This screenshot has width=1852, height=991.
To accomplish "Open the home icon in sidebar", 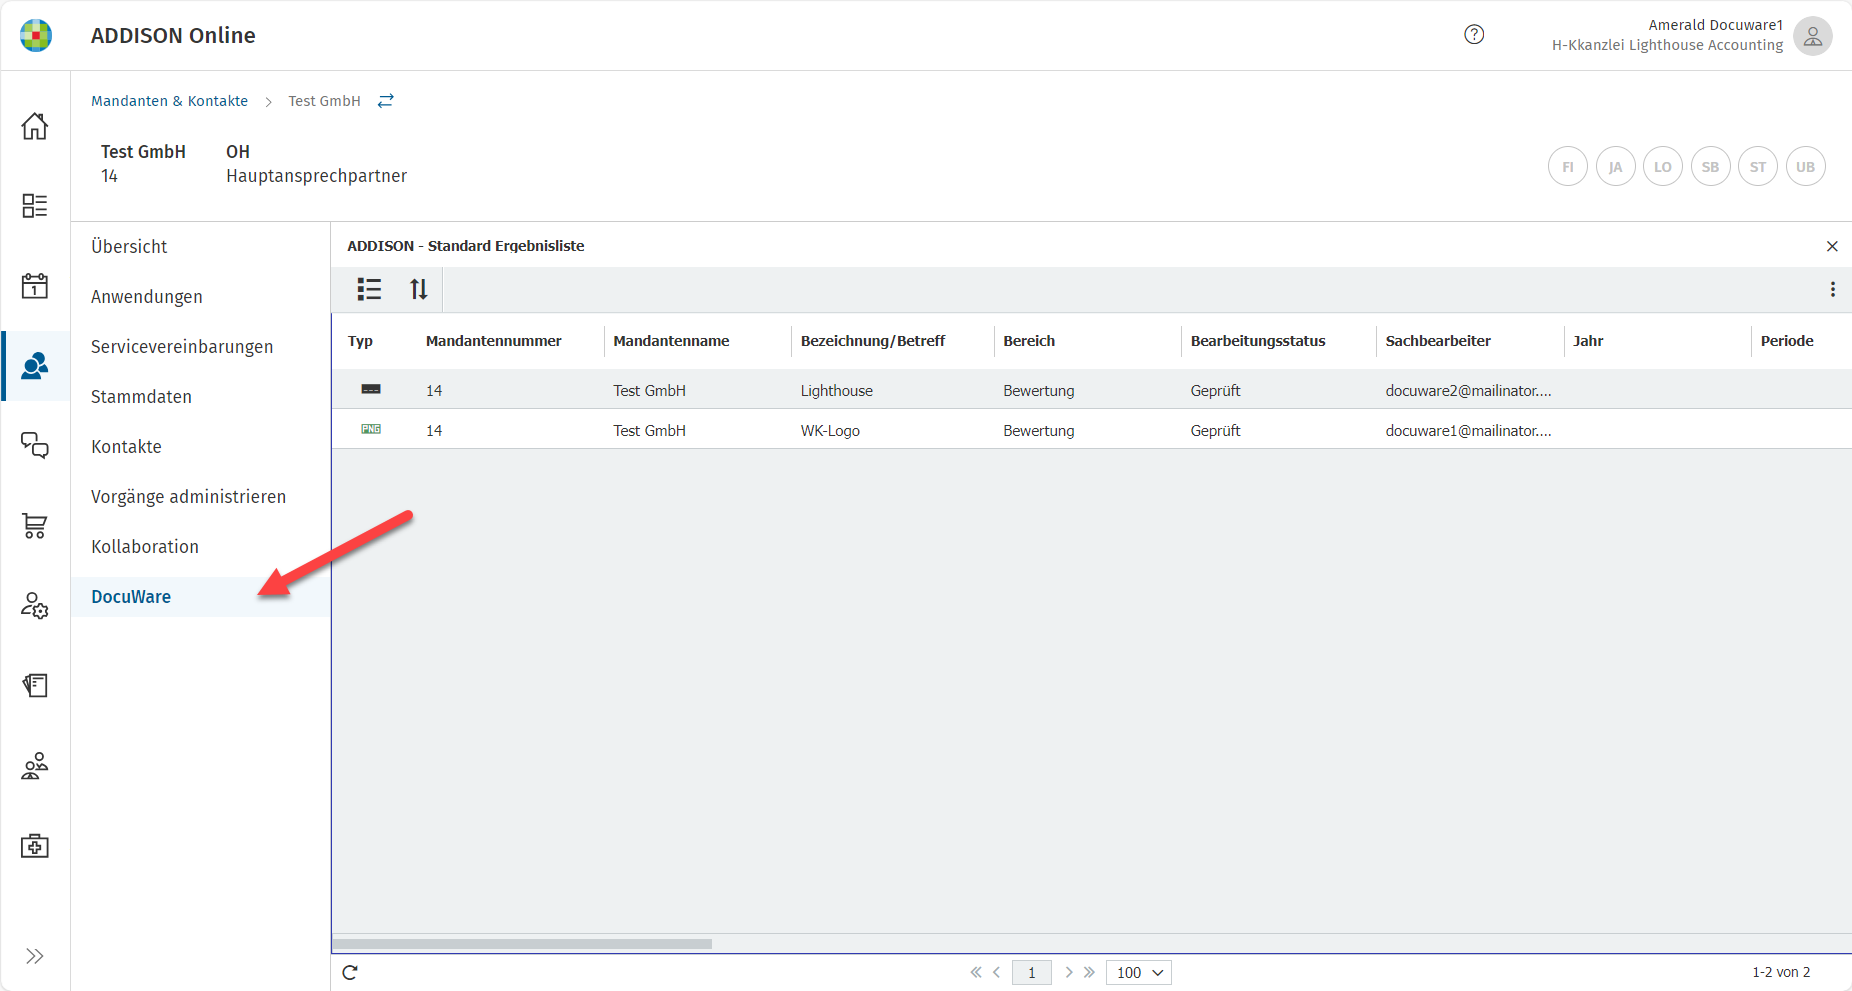I will point(35,126).
